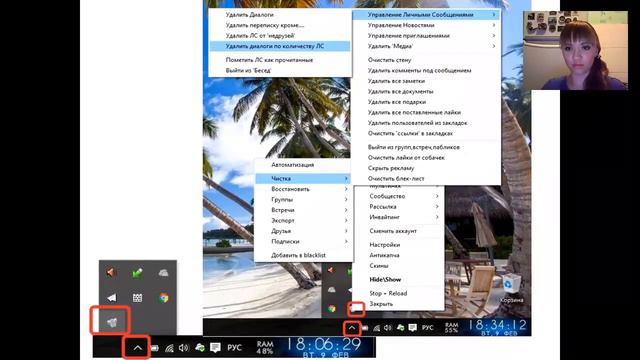Expand the Встречи submenu arrow
The width and height of the screenshot is (640, 360).
(346, 210)
